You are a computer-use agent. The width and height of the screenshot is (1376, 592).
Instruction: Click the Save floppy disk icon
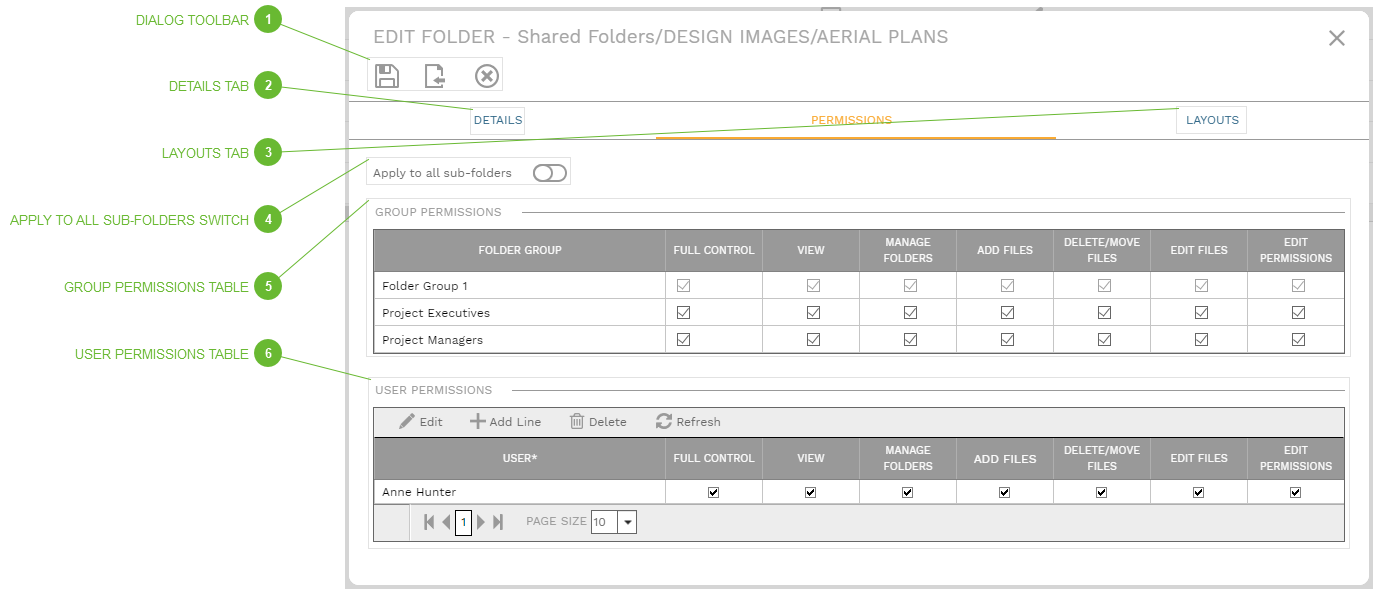click(387, 76)
